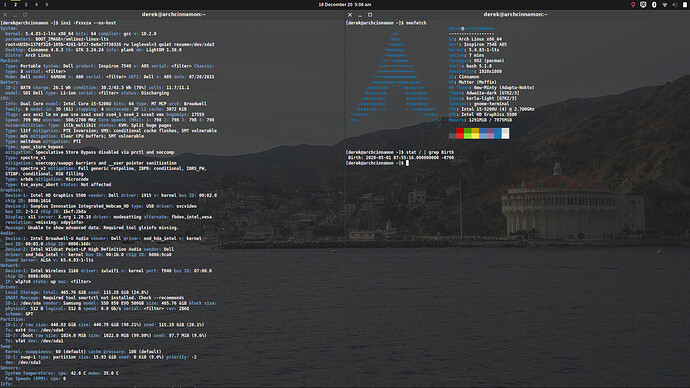Click the 'Desktop: Cinnamon 4.8.3' line
Screen dimensions: 690x388
(94, 50)
